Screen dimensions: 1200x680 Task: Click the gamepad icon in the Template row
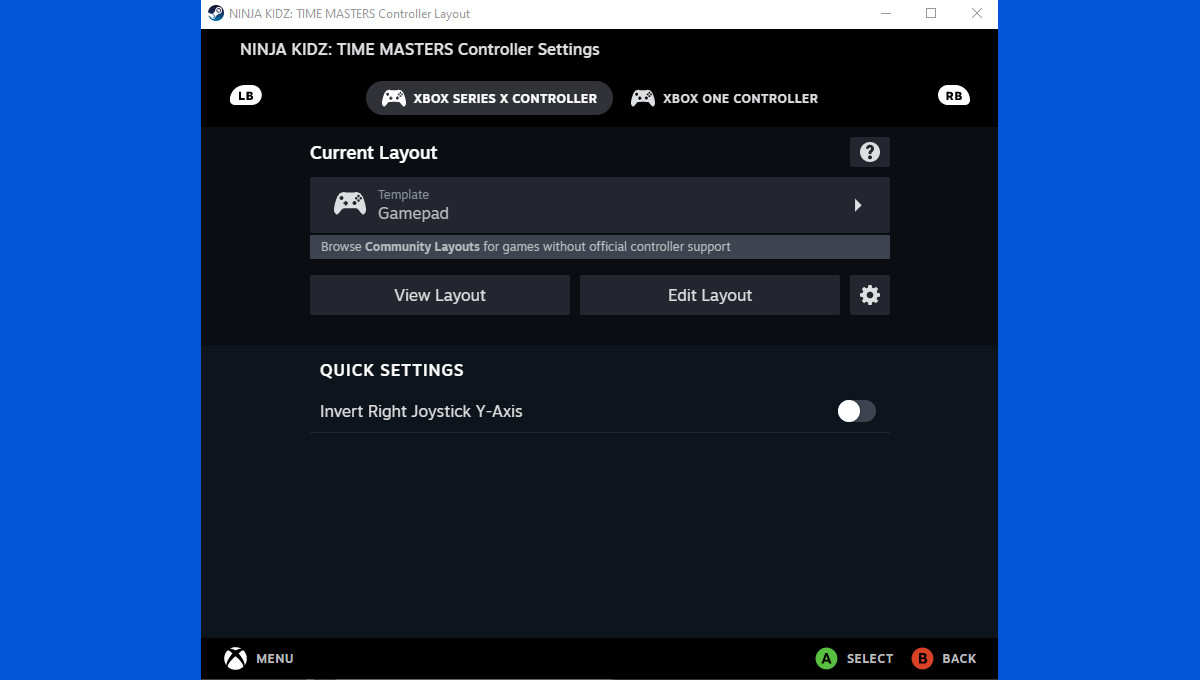[x=349, y=204]
